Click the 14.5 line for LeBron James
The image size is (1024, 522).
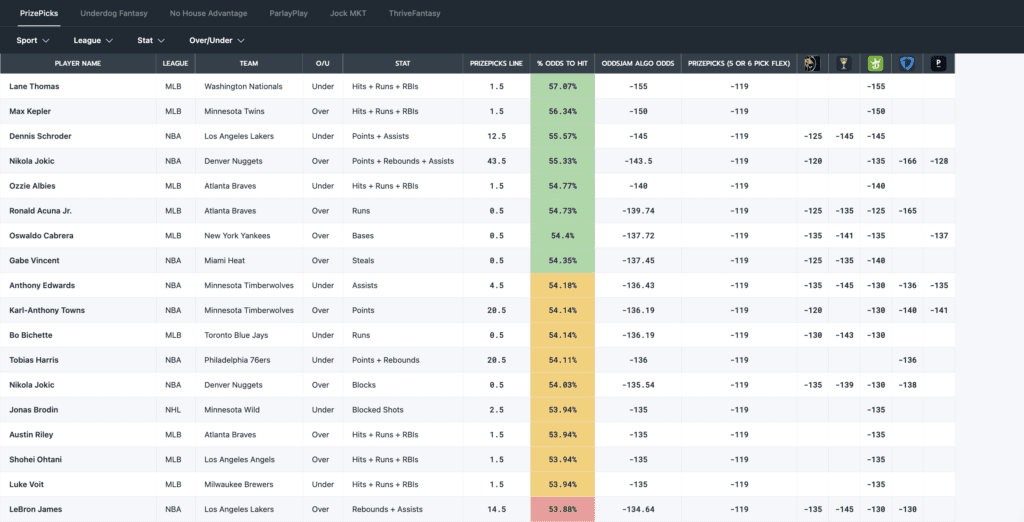coord(496,510)
